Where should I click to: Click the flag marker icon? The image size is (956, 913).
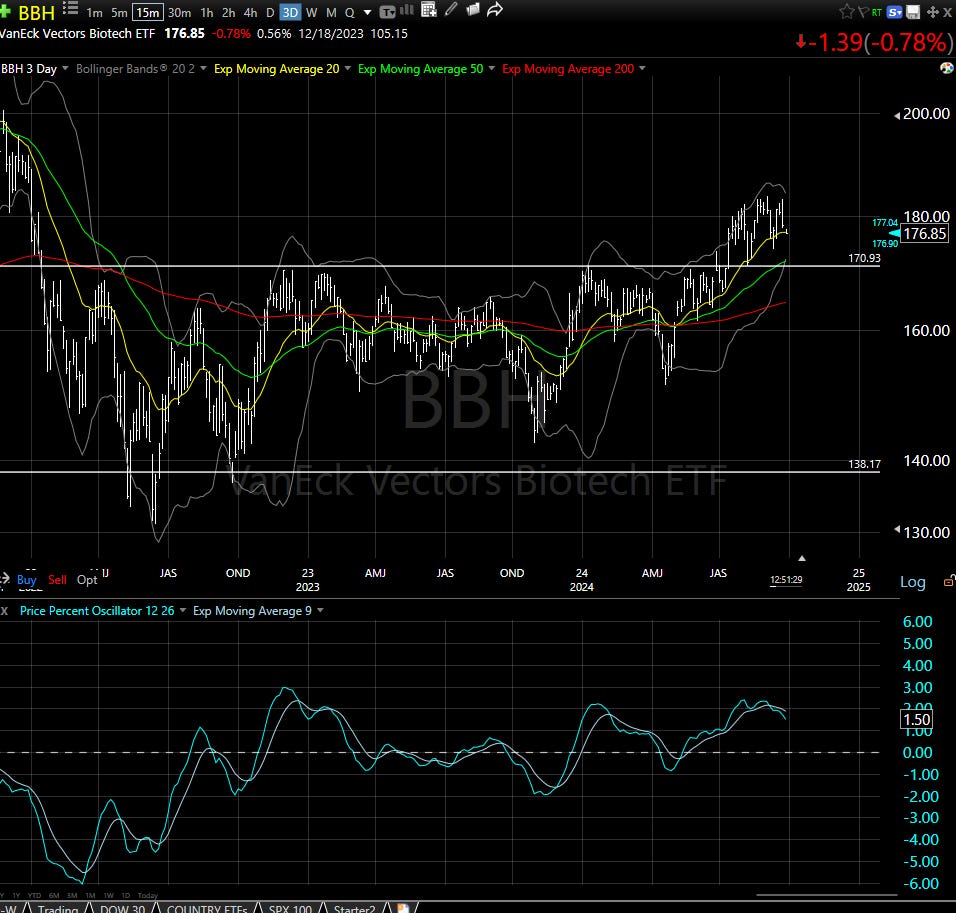tap(863, 12)
